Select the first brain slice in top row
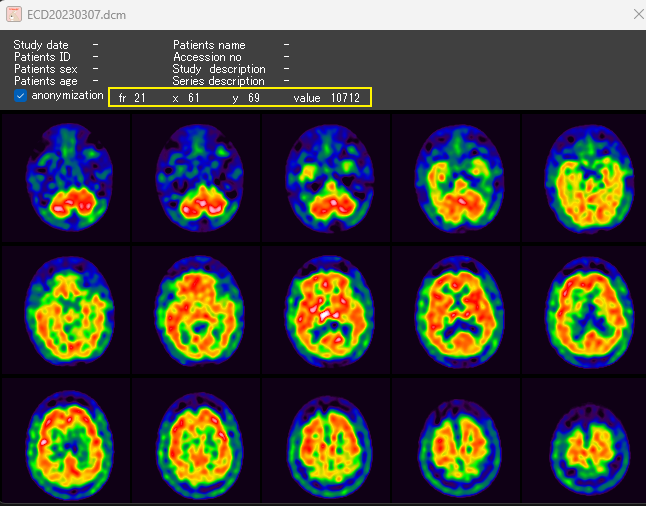 (66, 177)
